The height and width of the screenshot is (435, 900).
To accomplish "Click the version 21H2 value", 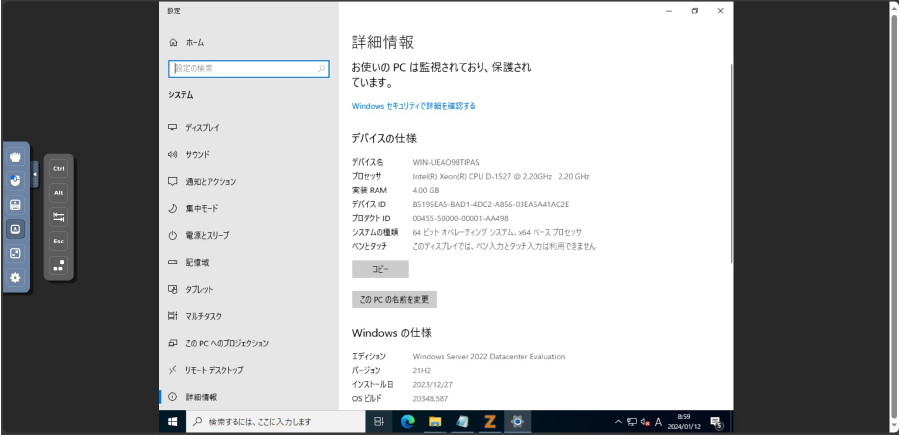I will pyautogui.click(x=421, y=371).
